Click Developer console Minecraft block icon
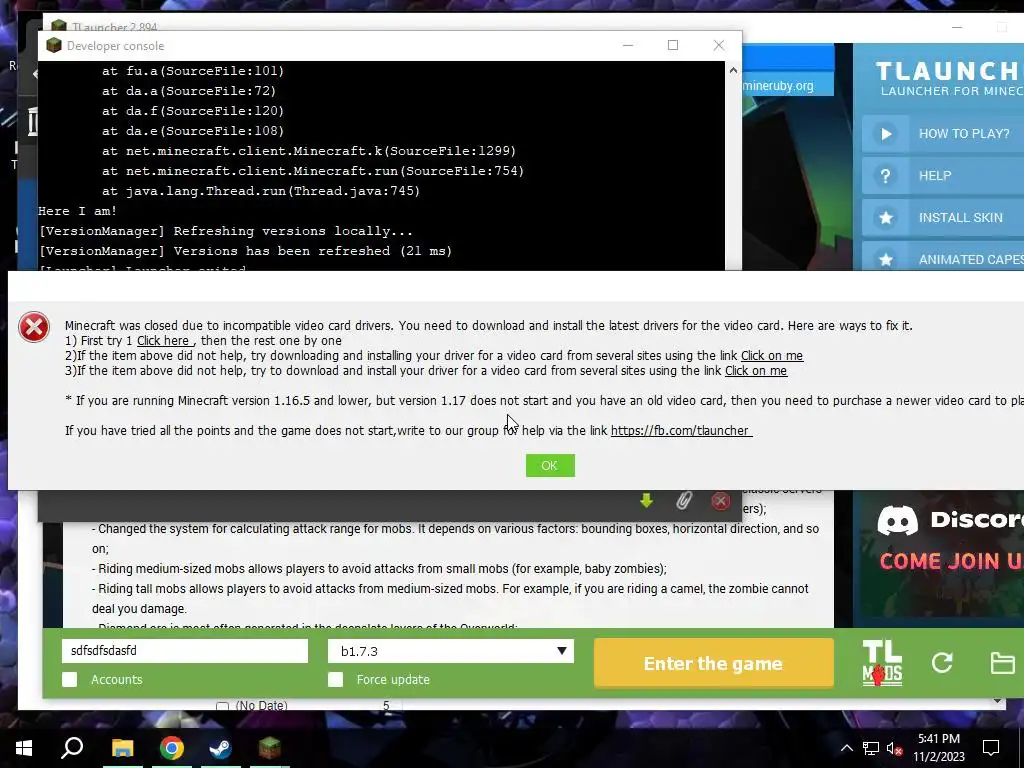Image resolution: width=1024 pixels, height=768 pixels. (x=54, y=46)
